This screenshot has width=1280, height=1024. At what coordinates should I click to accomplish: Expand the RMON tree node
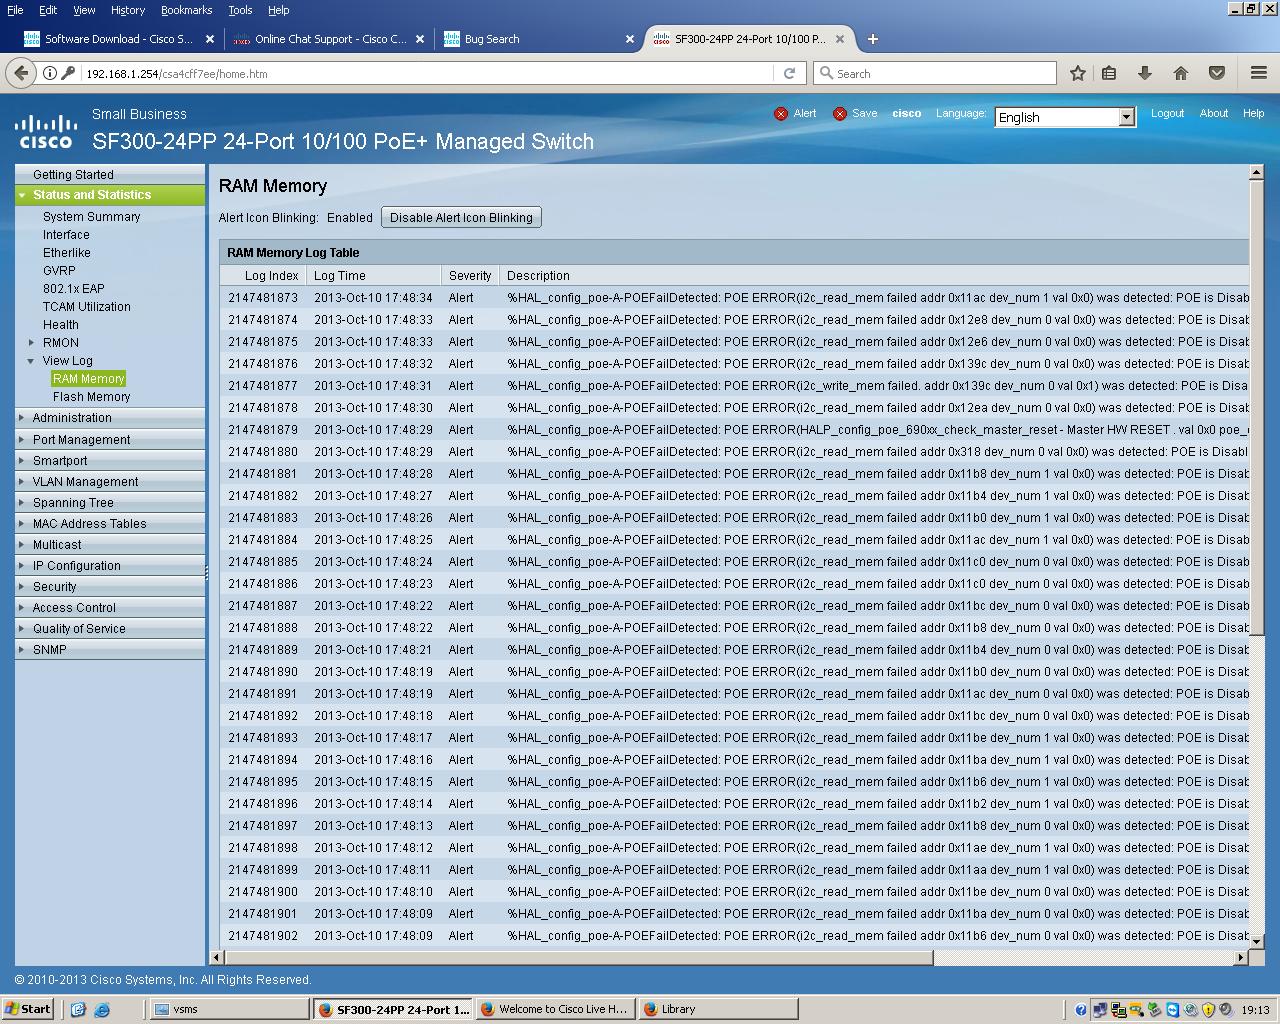click(x=32, y=343)
